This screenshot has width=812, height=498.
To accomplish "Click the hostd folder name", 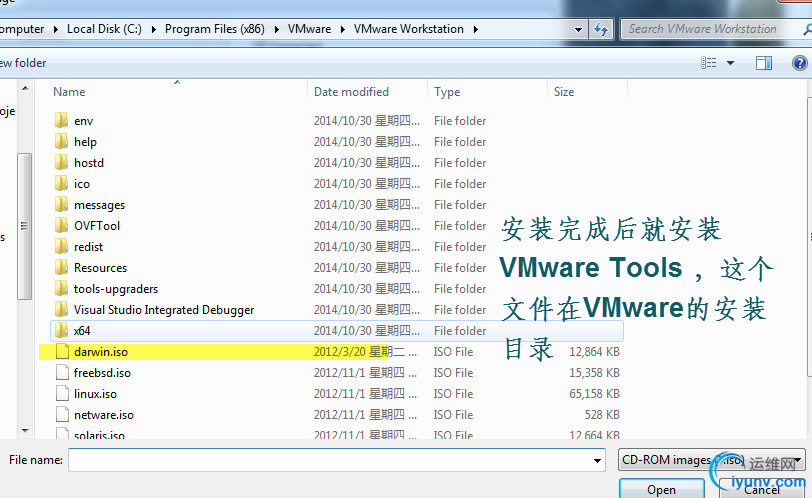I will (89, 163).
